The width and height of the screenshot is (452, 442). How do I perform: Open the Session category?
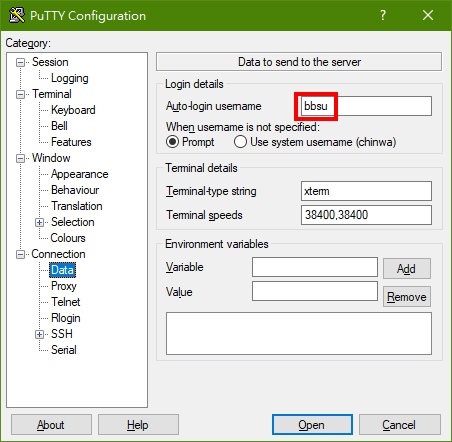pos(50,62)
